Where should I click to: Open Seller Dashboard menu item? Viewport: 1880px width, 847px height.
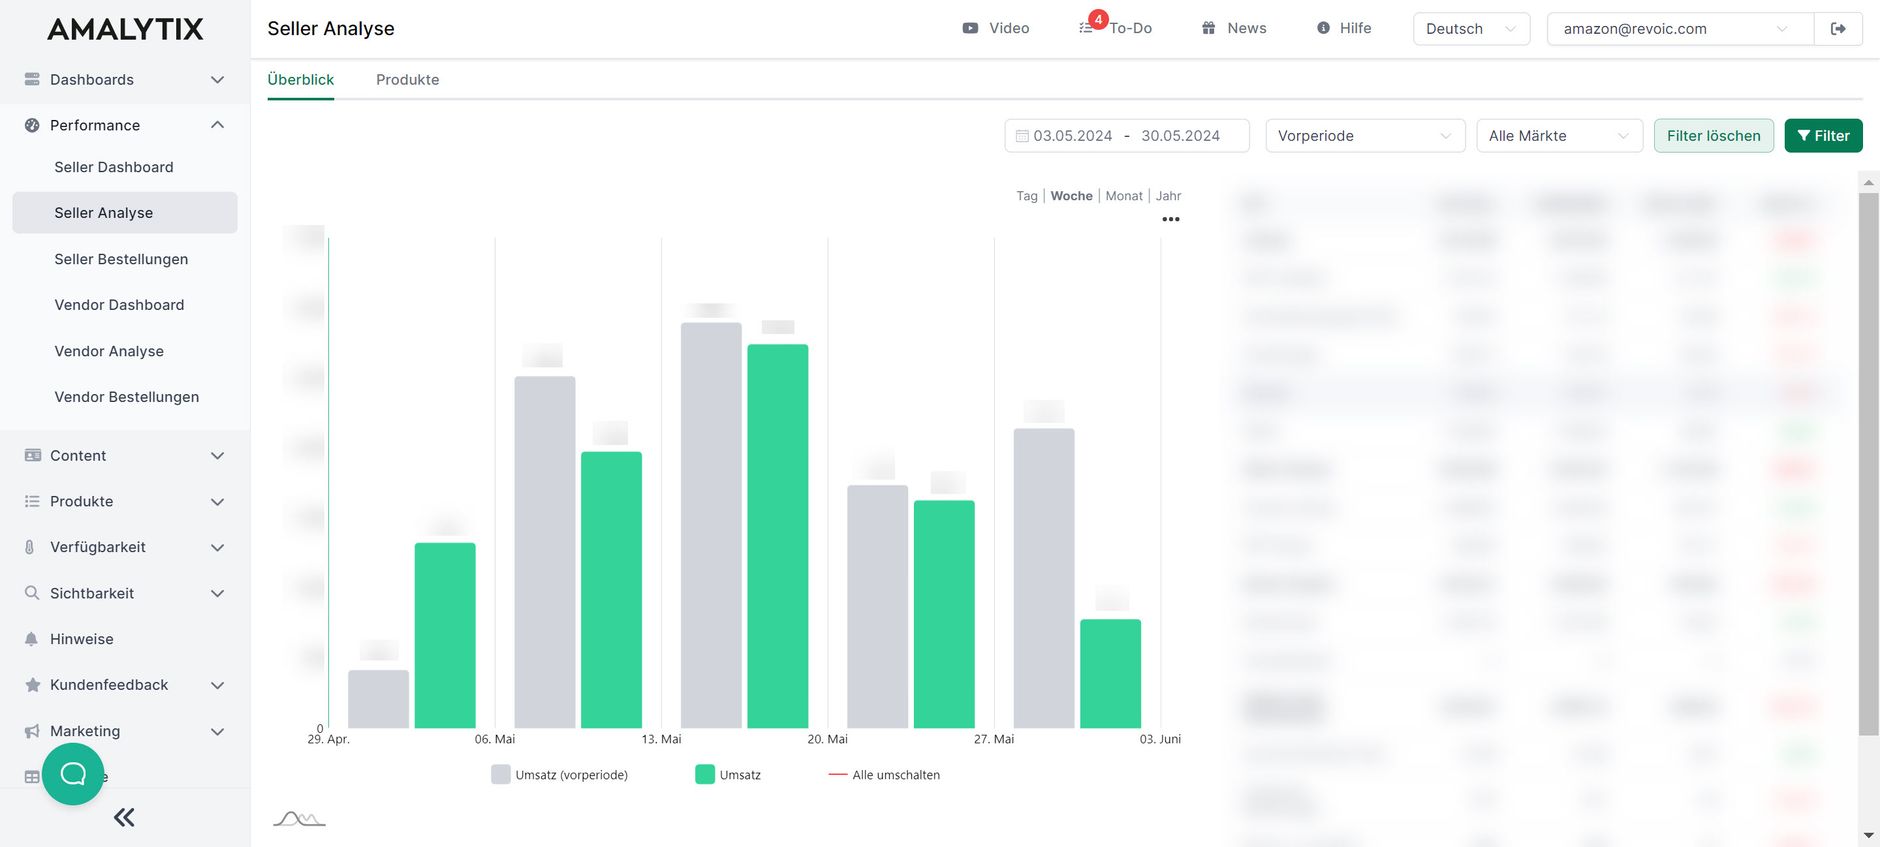[x=125, y=167]
